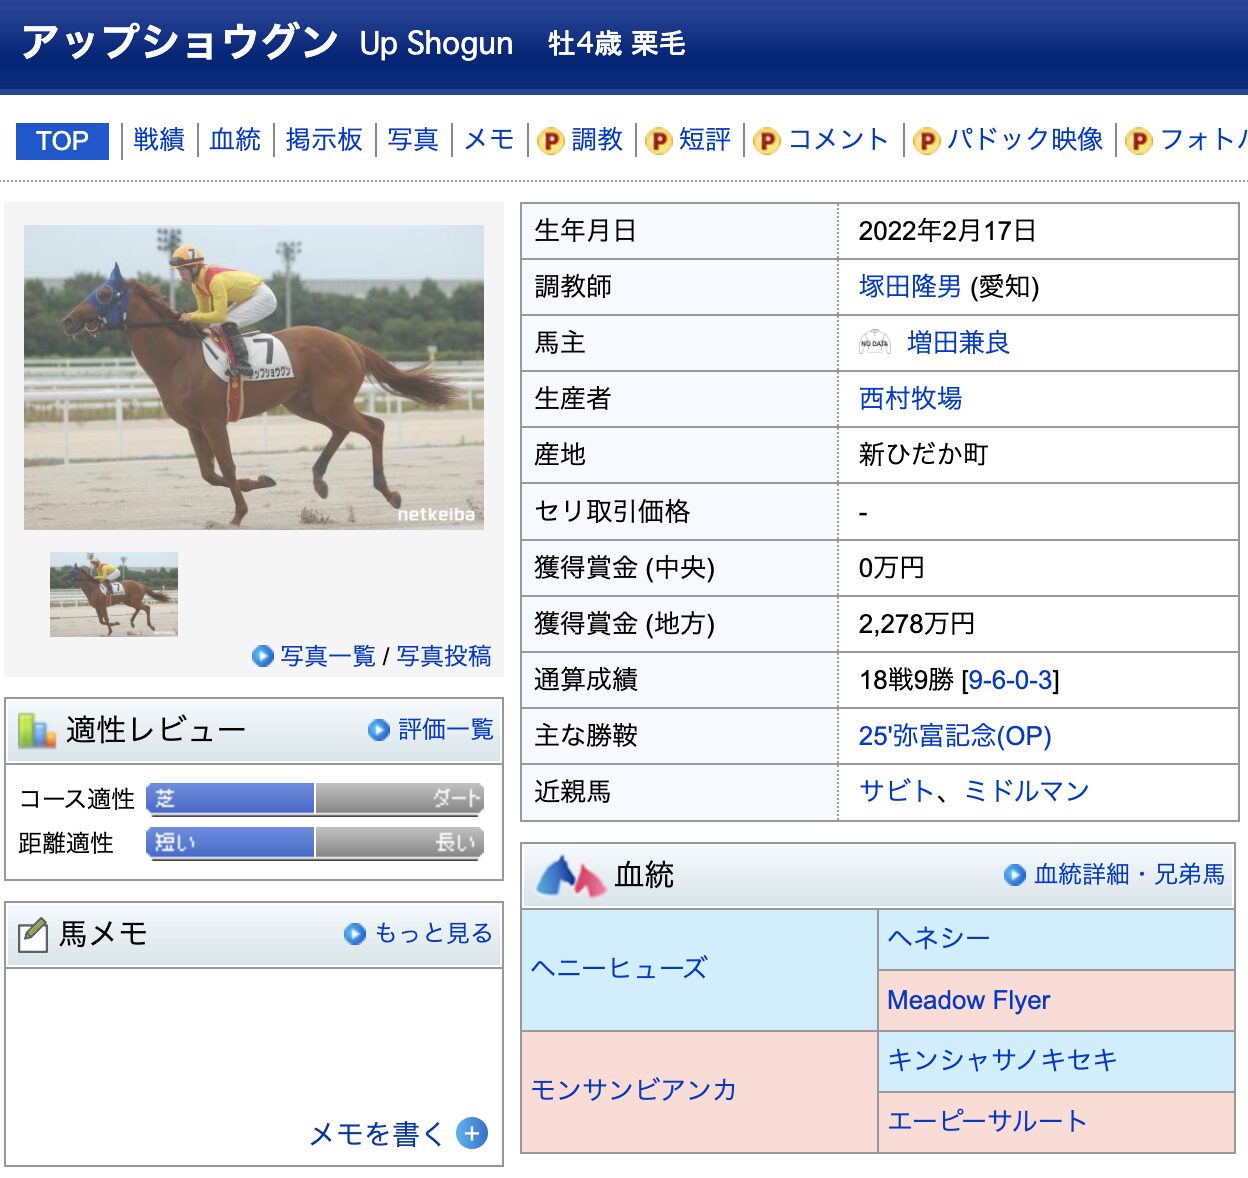Open the 戦績 tab
1248x1178 pixels.
click(x=159, y=140)
